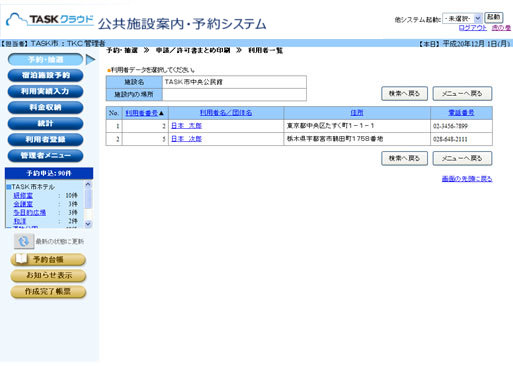Click 利用者一覧 in the breadcrumb
Viewport: 513px width, 366px height.
pyautogui.click(x=266, y=51)
